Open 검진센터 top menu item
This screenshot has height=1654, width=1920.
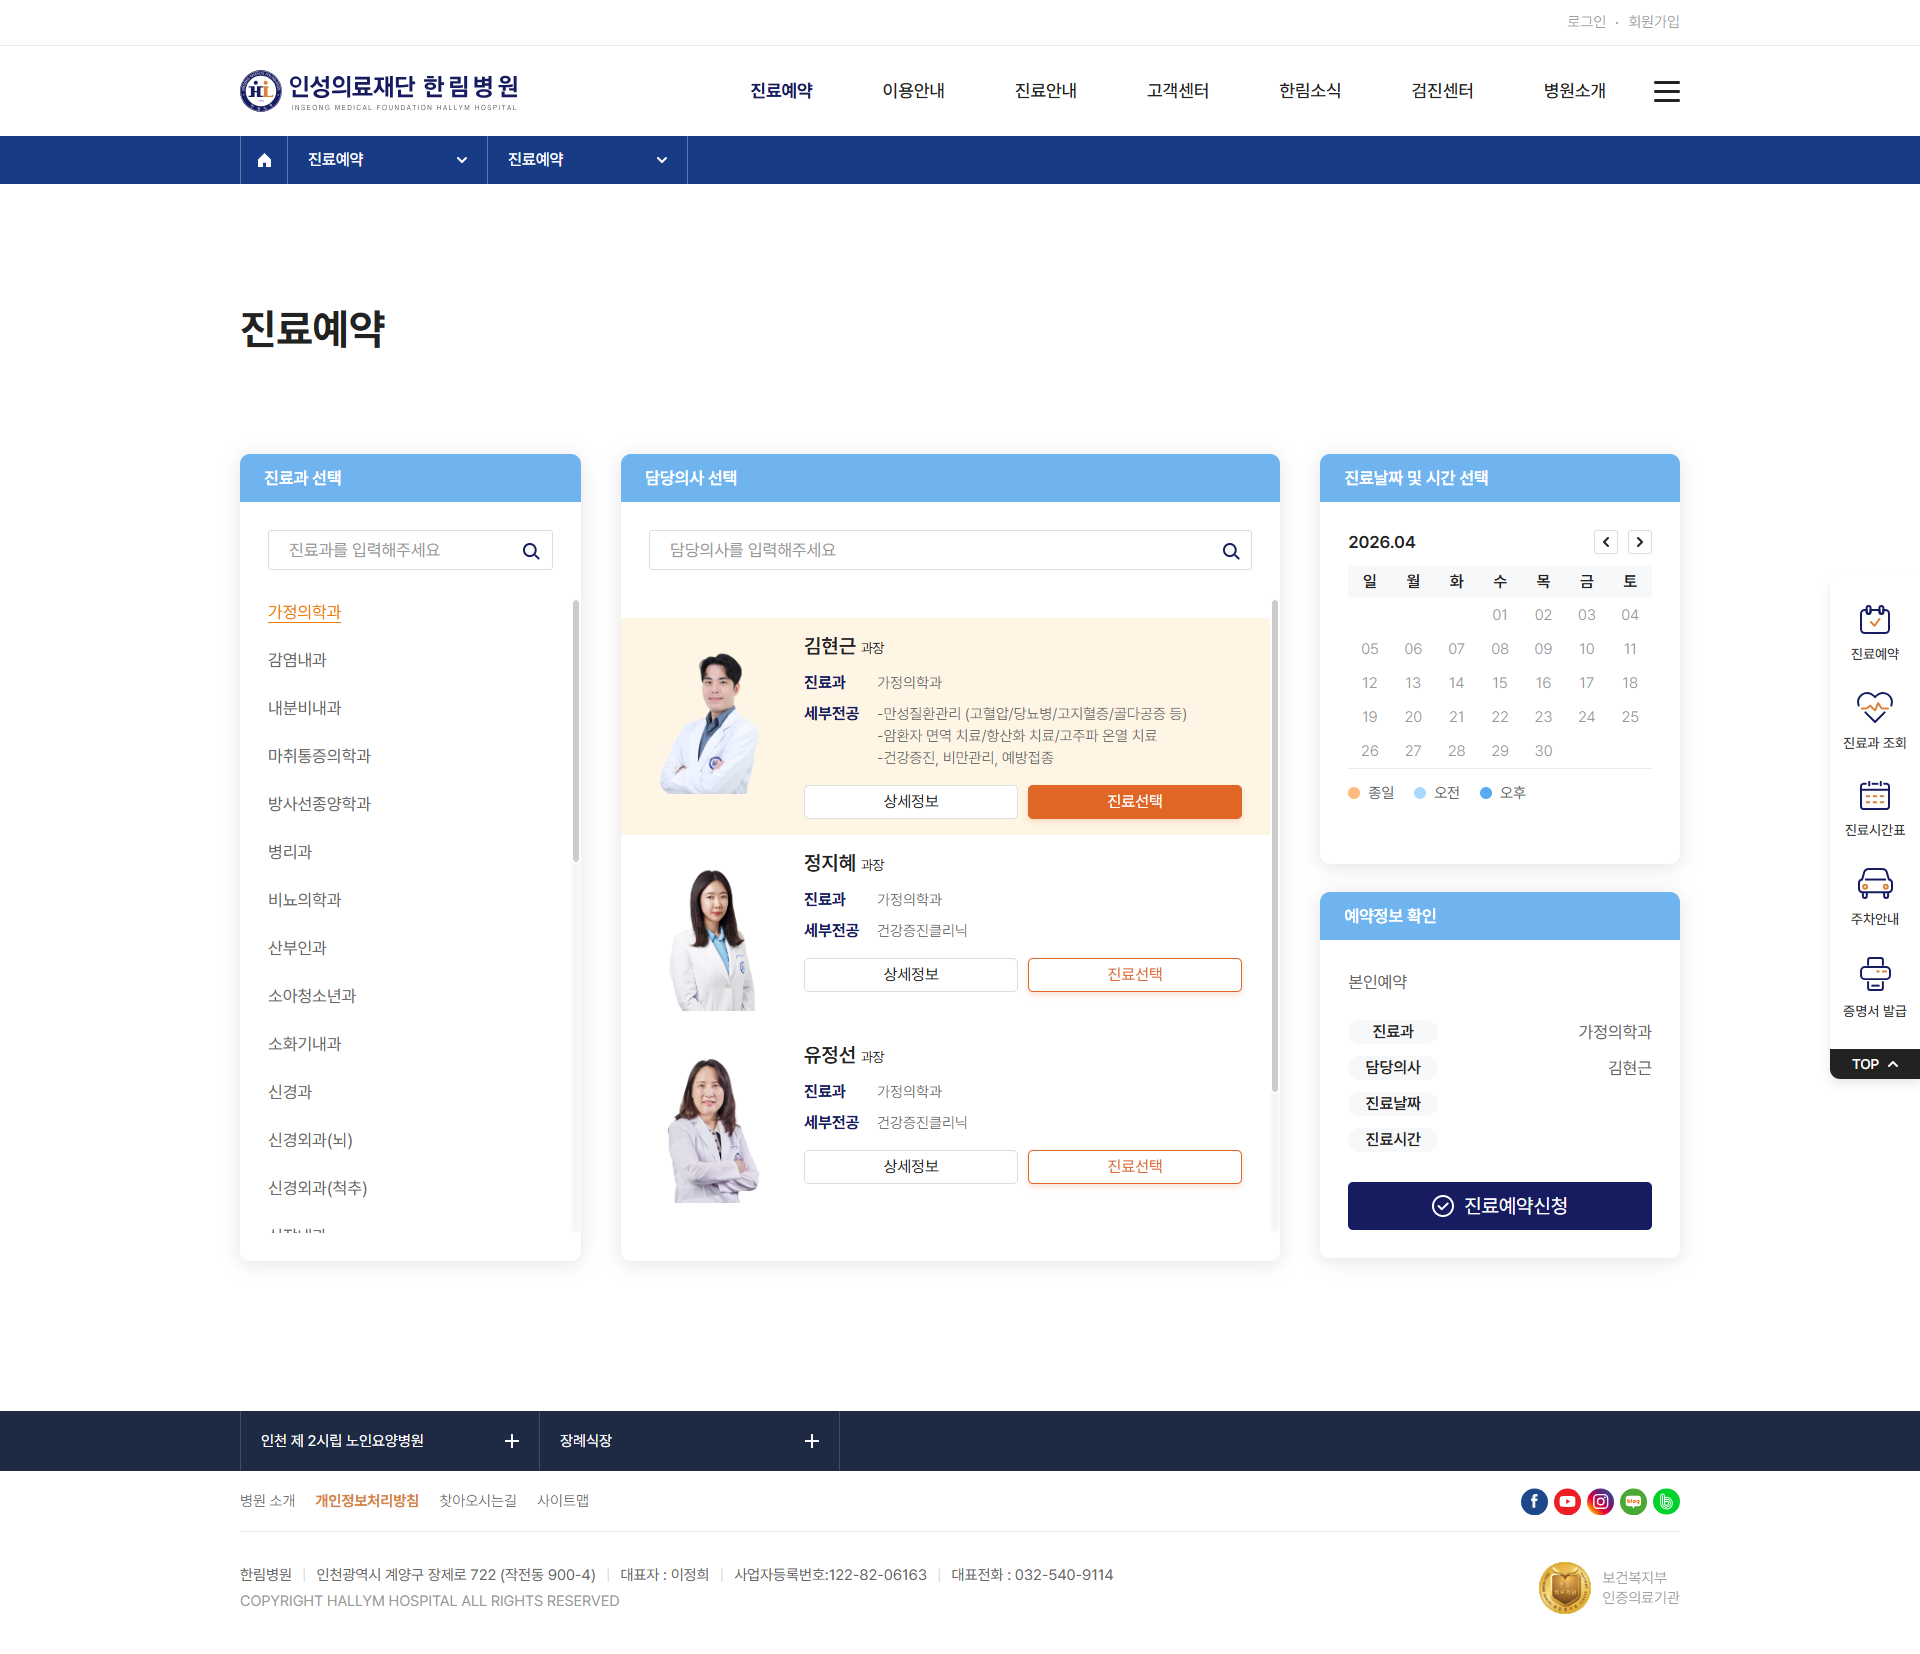pyautogui.click(x=1442, y=91)
